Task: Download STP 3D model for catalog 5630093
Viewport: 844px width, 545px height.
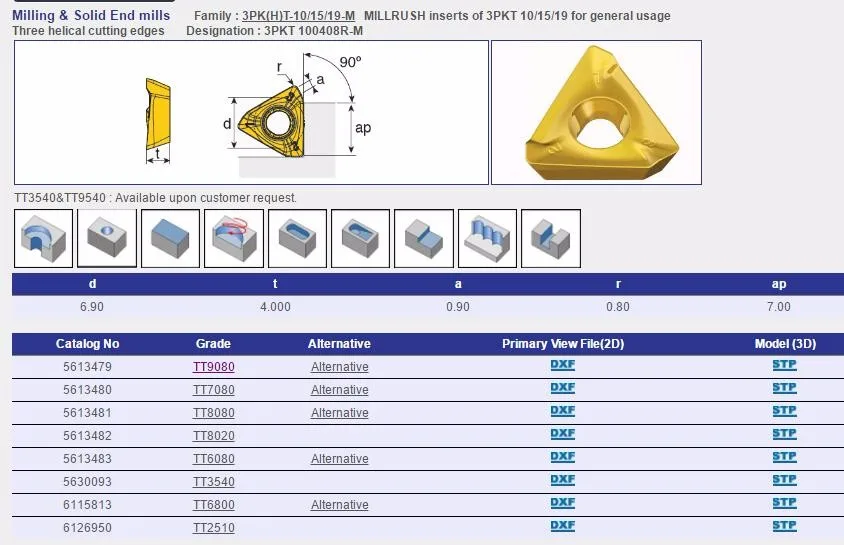Action: (784, 480)
